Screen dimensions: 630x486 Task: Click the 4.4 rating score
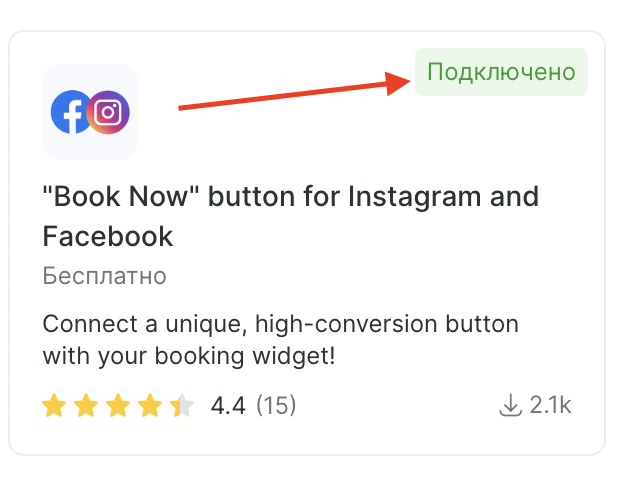[228, 405]
